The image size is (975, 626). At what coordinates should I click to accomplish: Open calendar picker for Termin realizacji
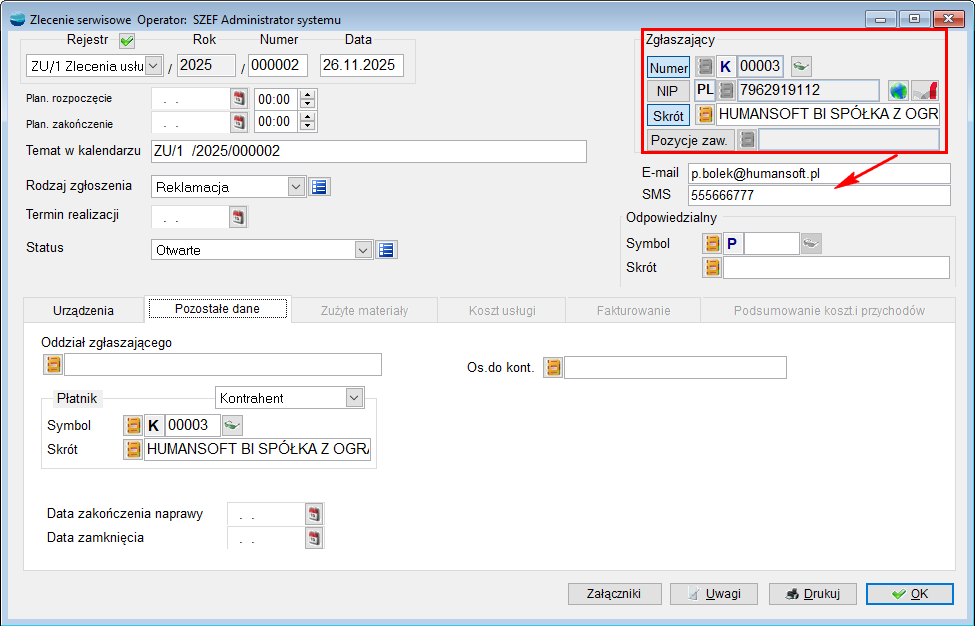click(x=239, y=217)
